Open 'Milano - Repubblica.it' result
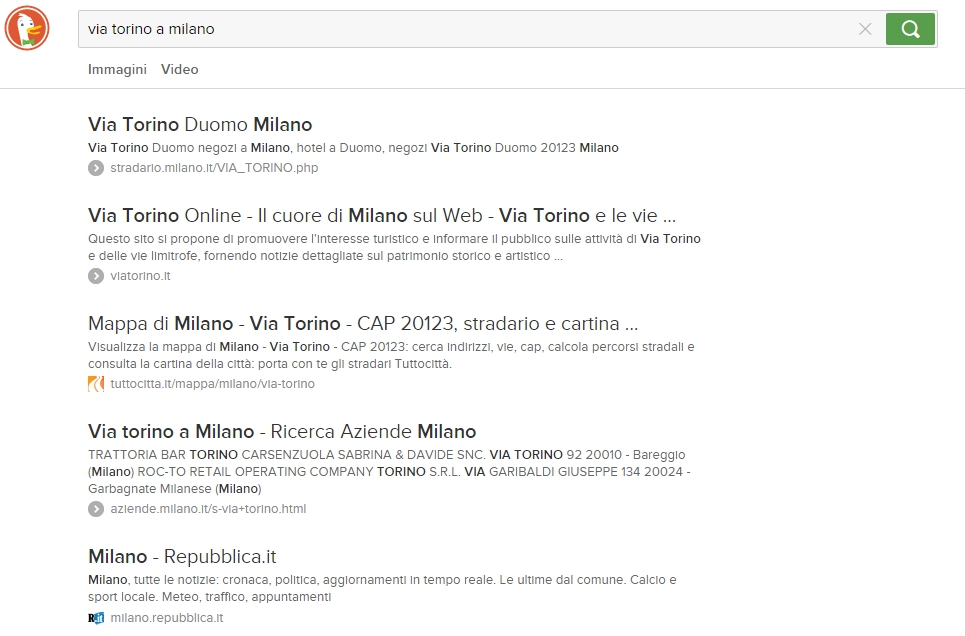965x636 pixels. 182,557
